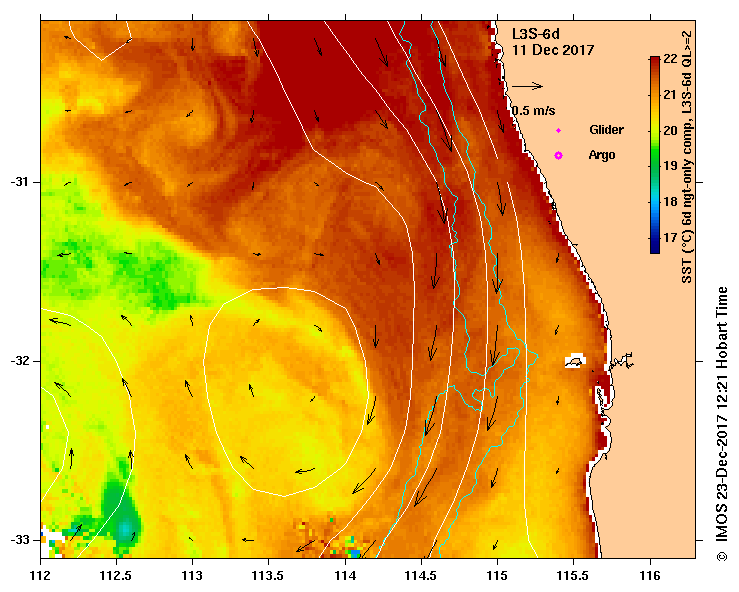Click the 112 longitude axis label

click(40, 576)
